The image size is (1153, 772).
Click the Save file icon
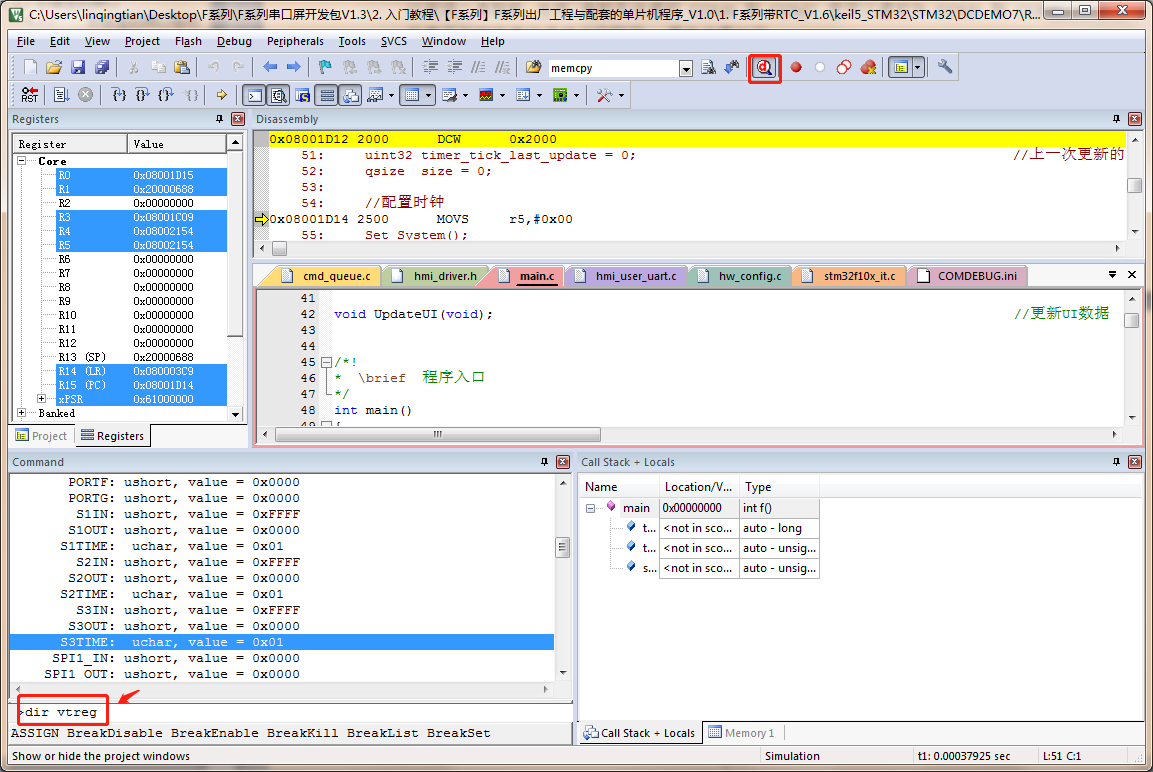coord(78,67)
